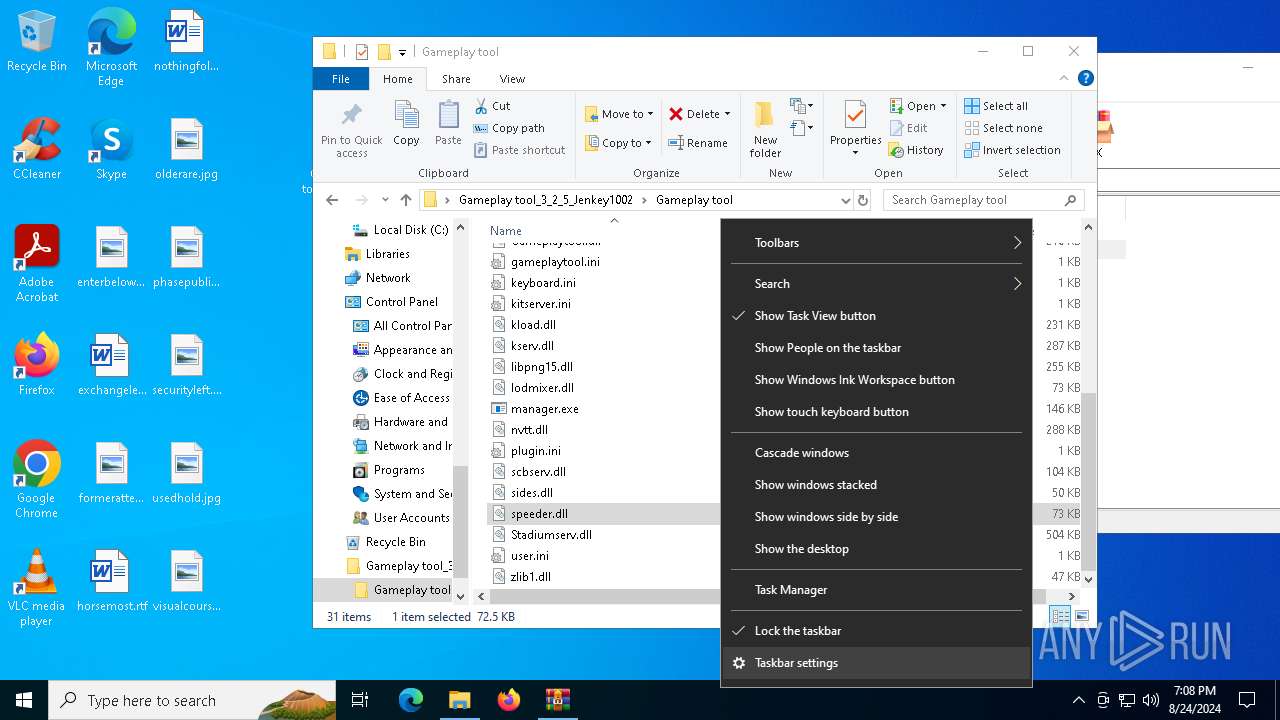Screen dimensions: 1280x720
Task: Choose Show windows side by side
Action: (x=876, y=517)
